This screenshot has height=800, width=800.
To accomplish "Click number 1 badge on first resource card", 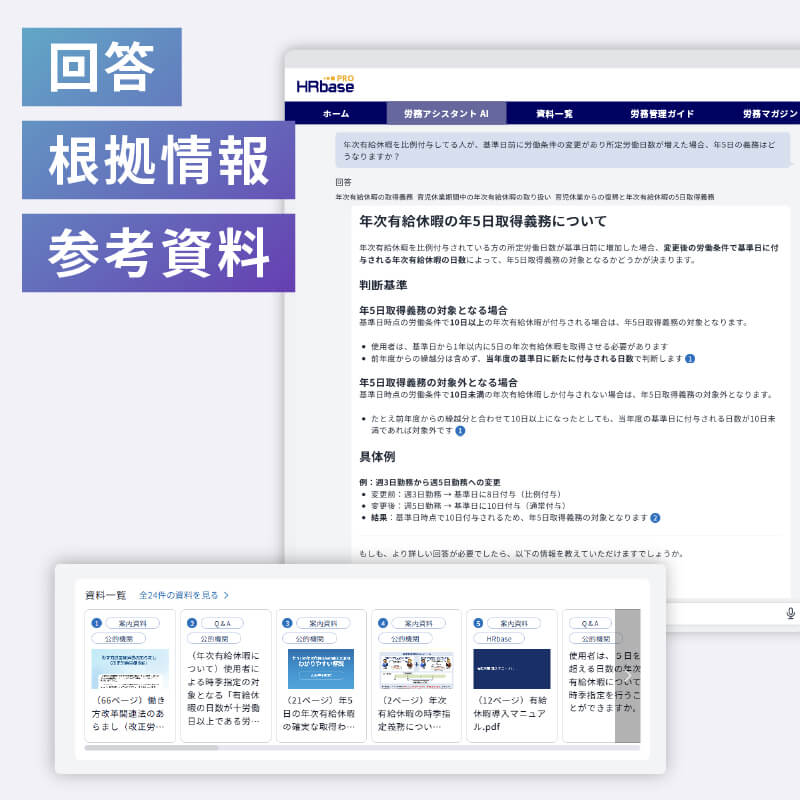I will coord(96,622).
